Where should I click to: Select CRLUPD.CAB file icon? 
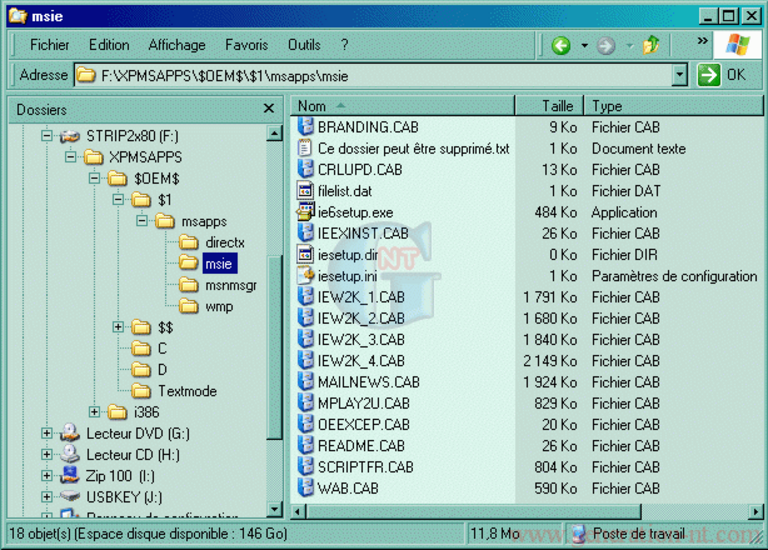click(306, 169)
